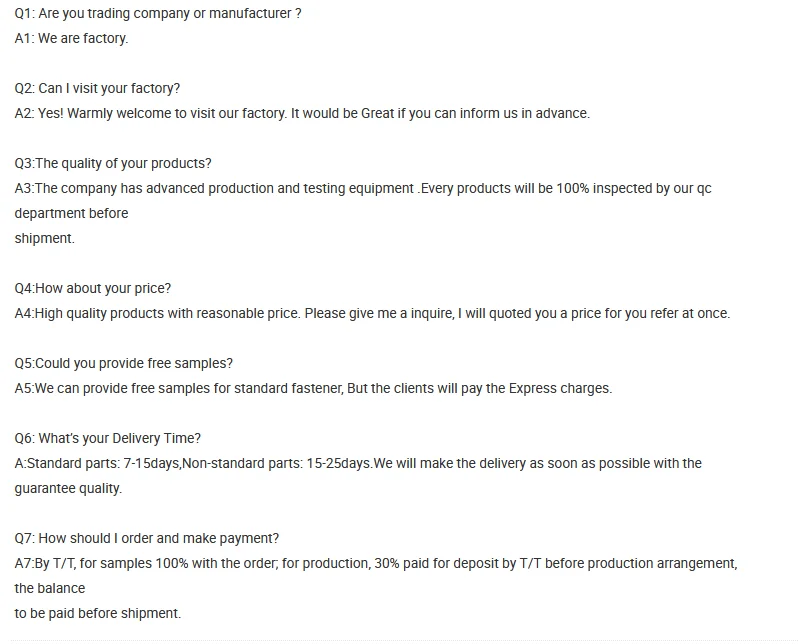The image size is (799, 644).
Task: Click the standalone word 'shipment.' under A3
Action: coord(44,238)
